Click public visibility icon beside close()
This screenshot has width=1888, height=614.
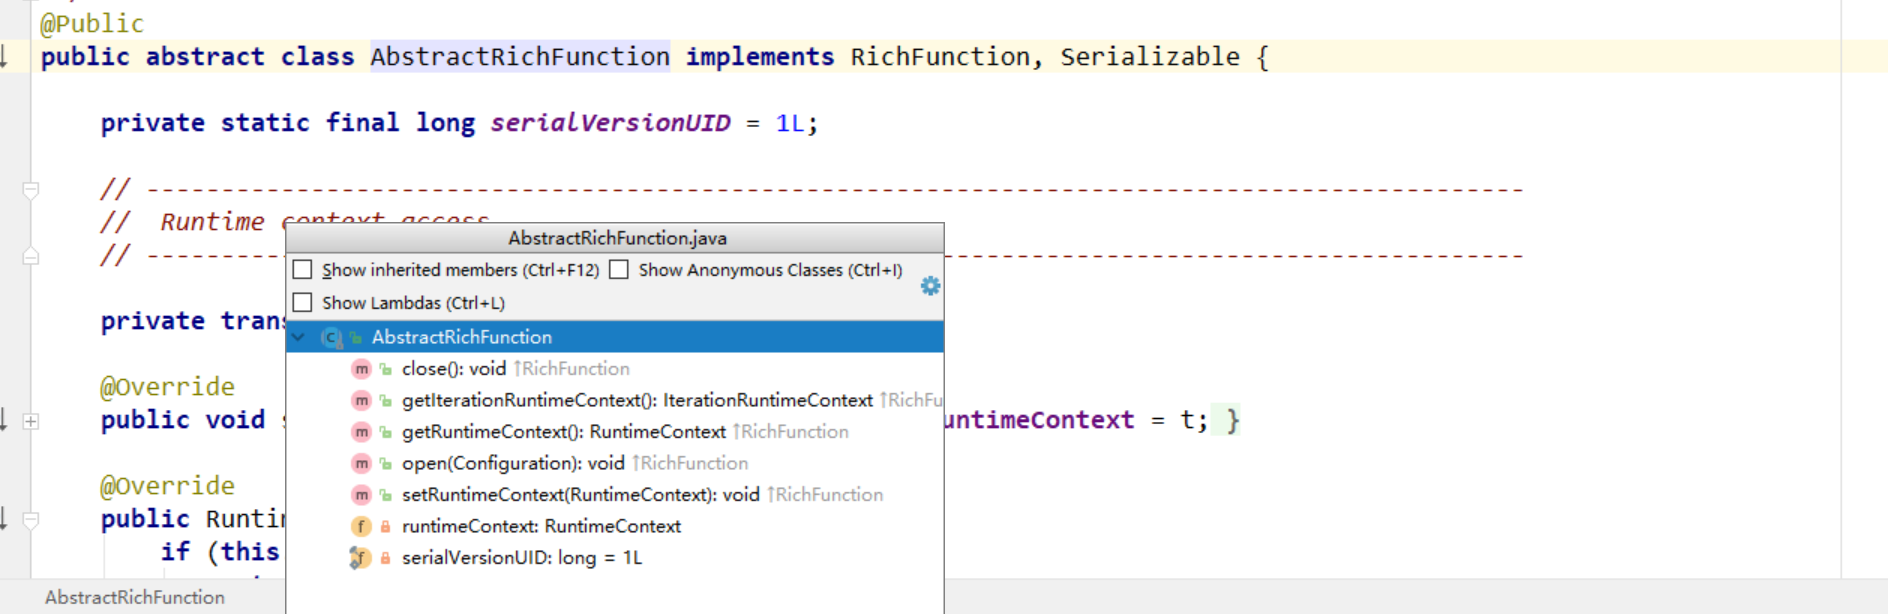tap(385, 370)
